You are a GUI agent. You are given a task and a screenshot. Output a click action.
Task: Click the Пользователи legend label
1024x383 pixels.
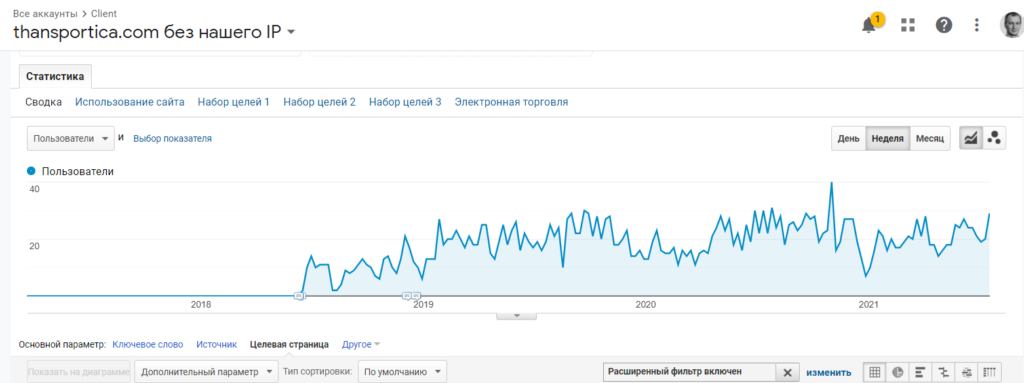tap(78, 171)
